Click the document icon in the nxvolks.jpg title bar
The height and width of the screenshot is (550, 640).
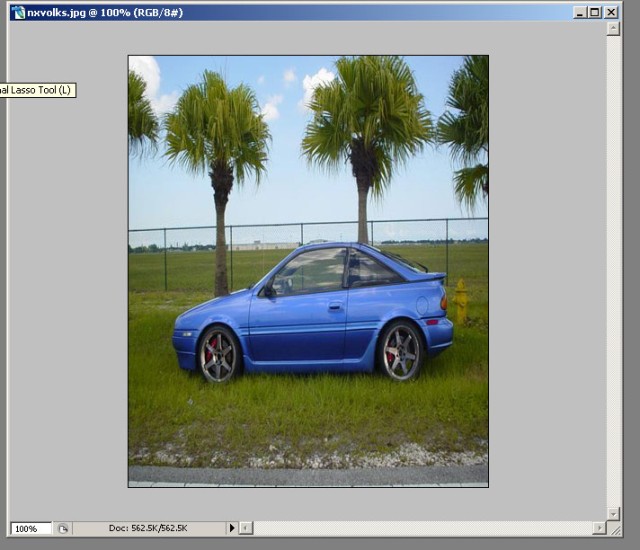[x=18, y=12]
